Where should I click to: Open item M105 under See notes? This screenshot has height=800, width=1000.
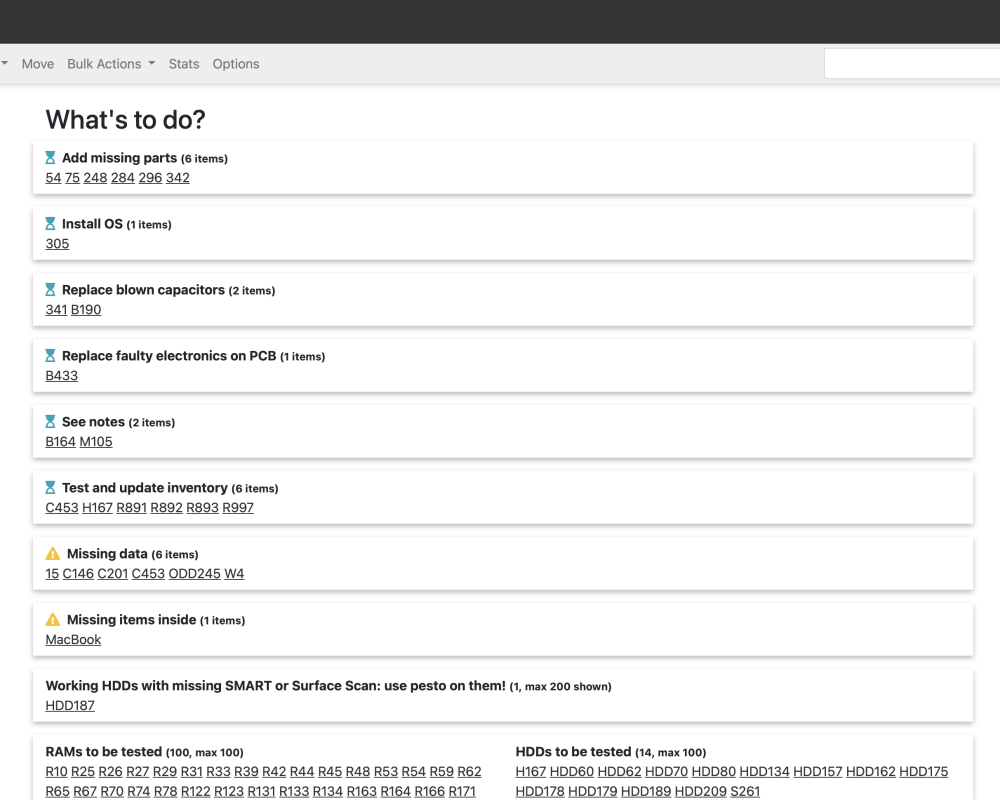pos(96,441)
